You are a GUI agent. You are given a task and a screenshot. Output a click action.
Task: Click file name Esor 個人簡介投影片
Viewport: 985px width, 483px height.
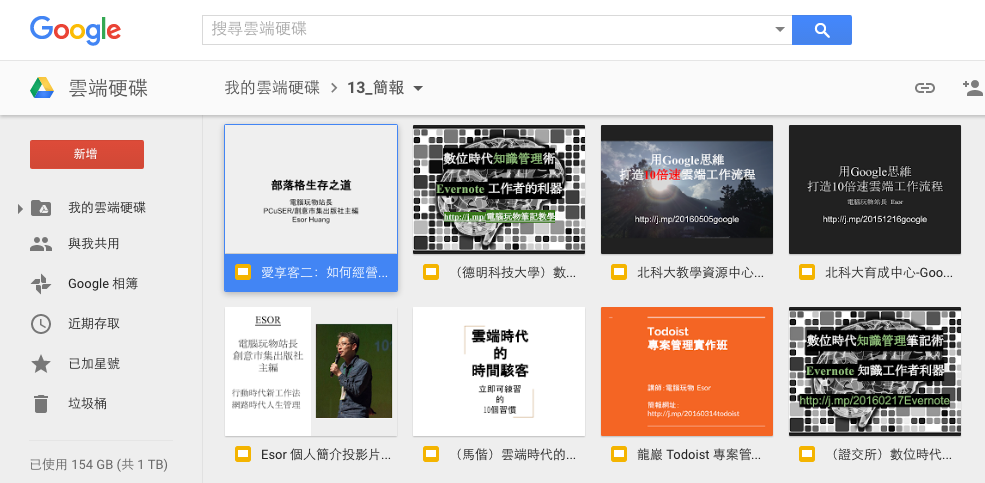pos(325,454)
